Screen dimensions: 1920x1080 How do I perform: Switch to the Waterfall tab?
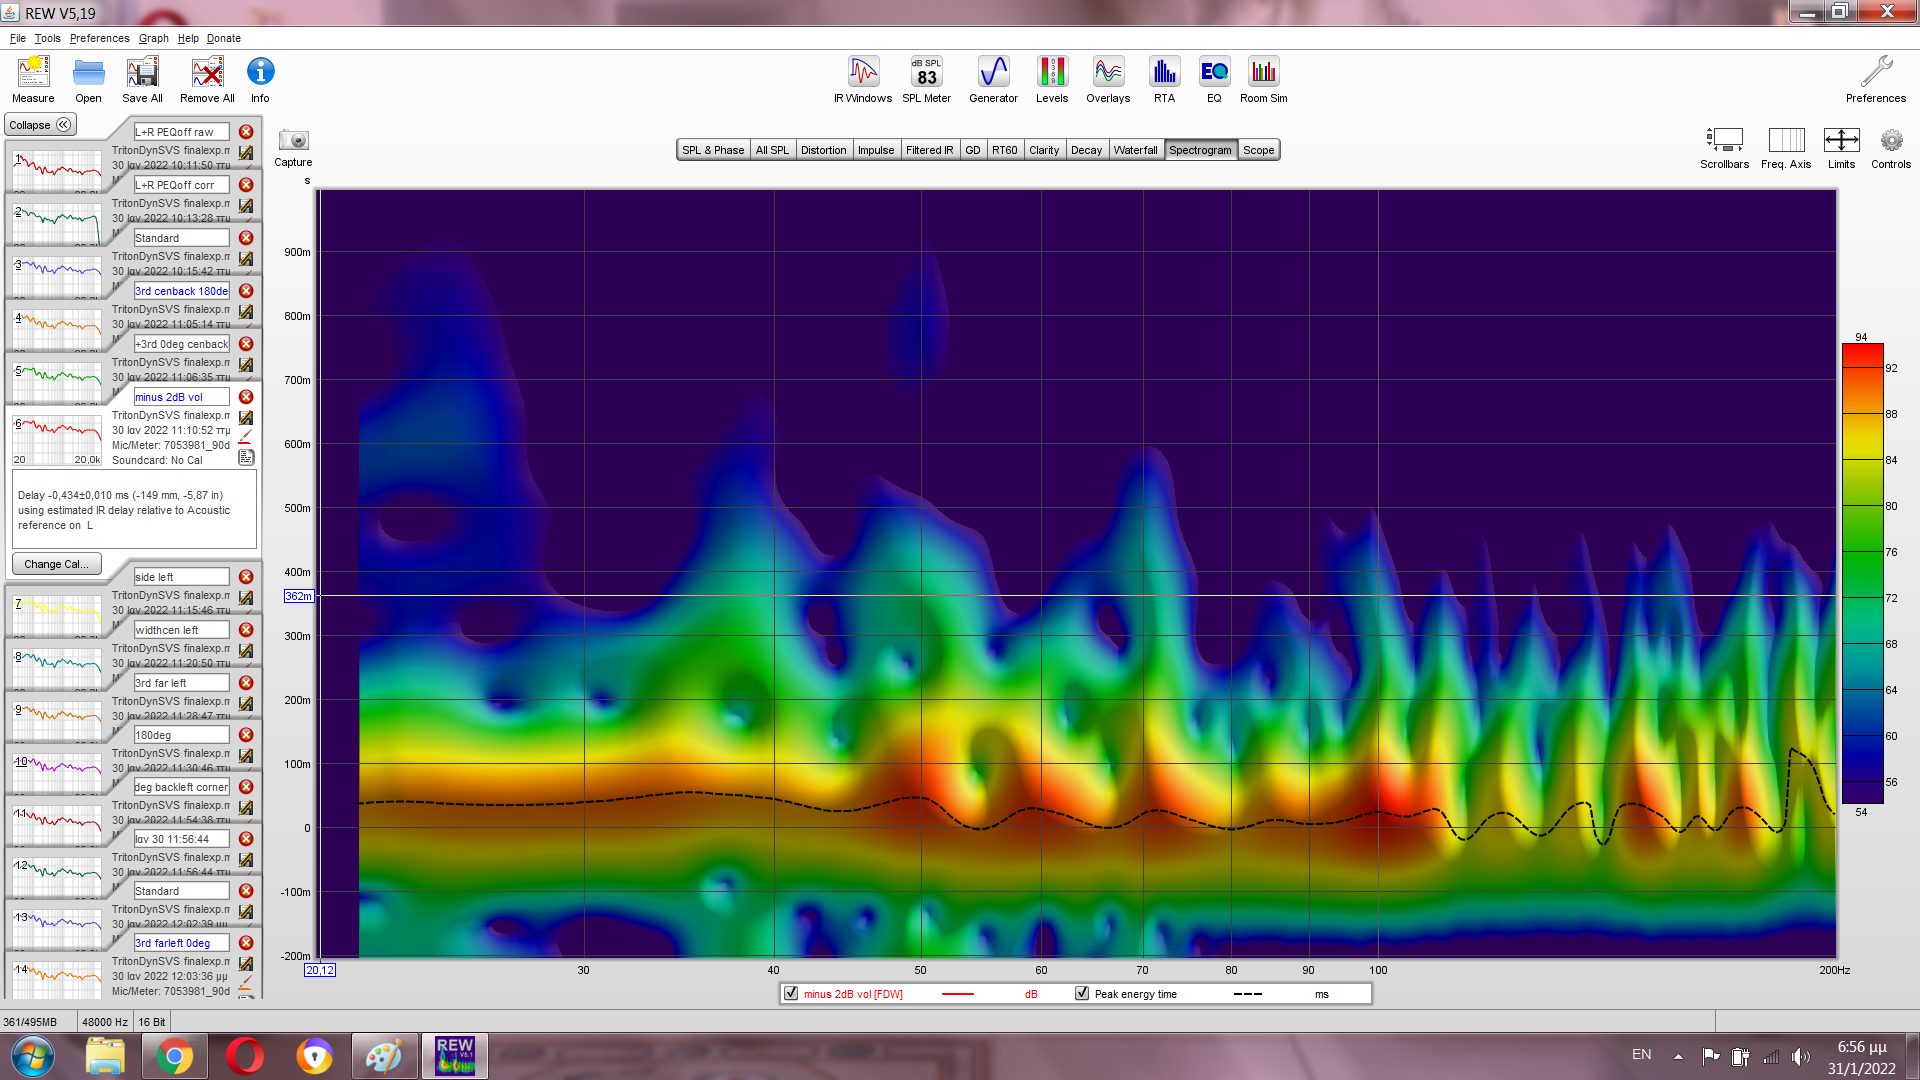pos(1135,150)
